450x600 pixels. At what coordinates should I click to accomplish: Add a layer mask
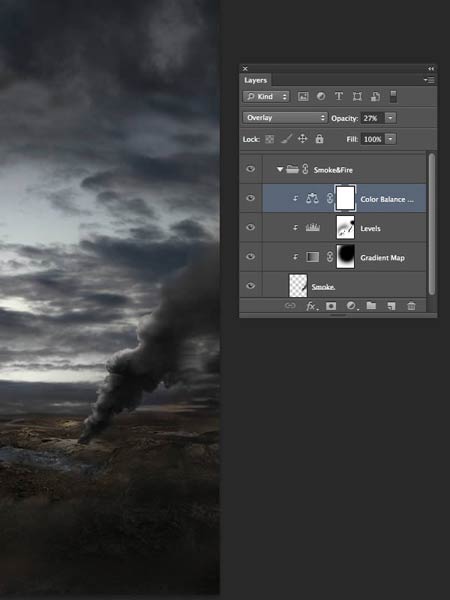coord(331,306)
